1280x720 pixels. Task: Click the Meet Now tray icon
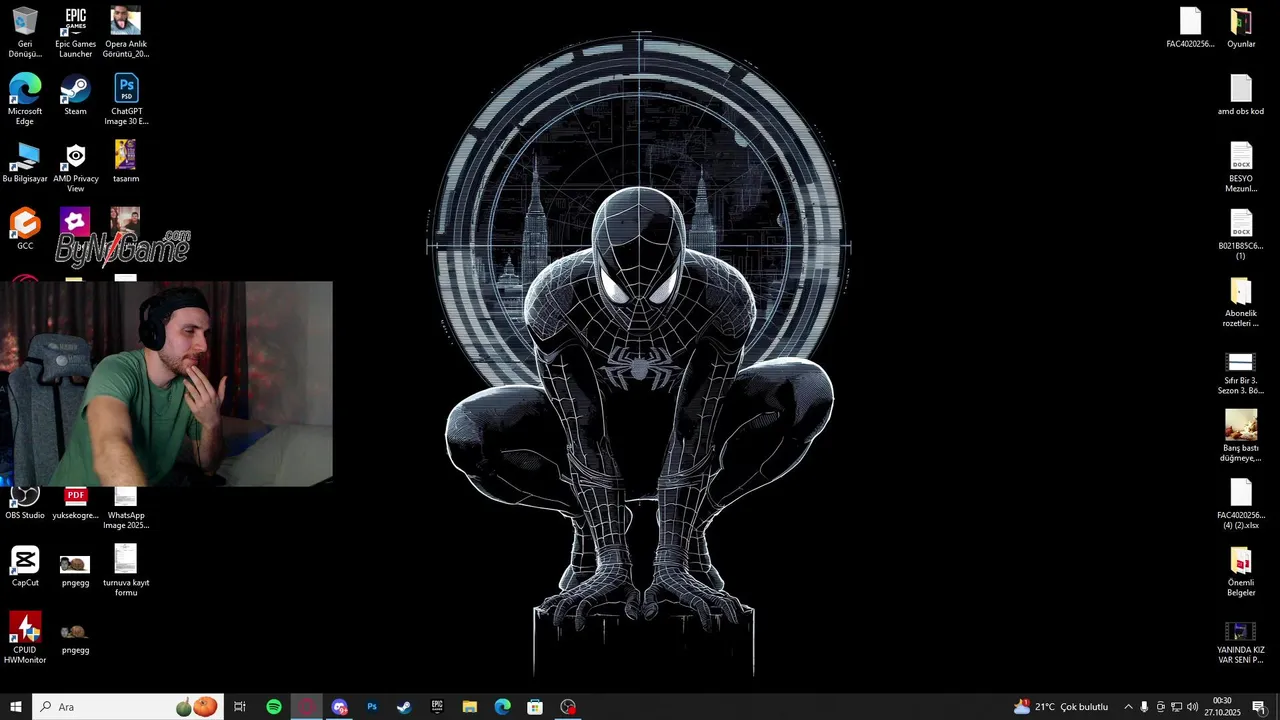[1160, 707]
